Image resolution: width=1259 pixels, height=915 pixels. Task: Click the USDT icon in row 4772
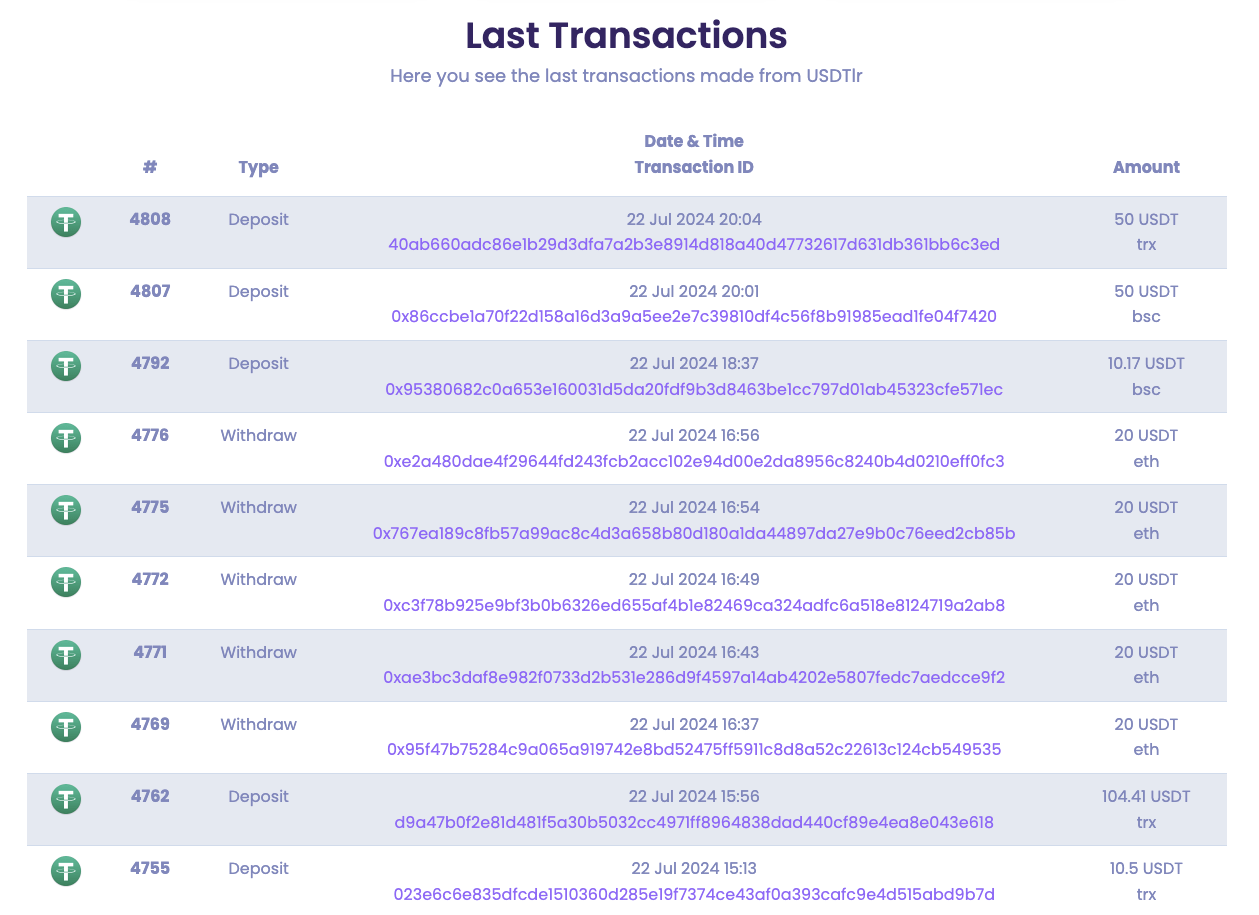click(x=66, y=582)
